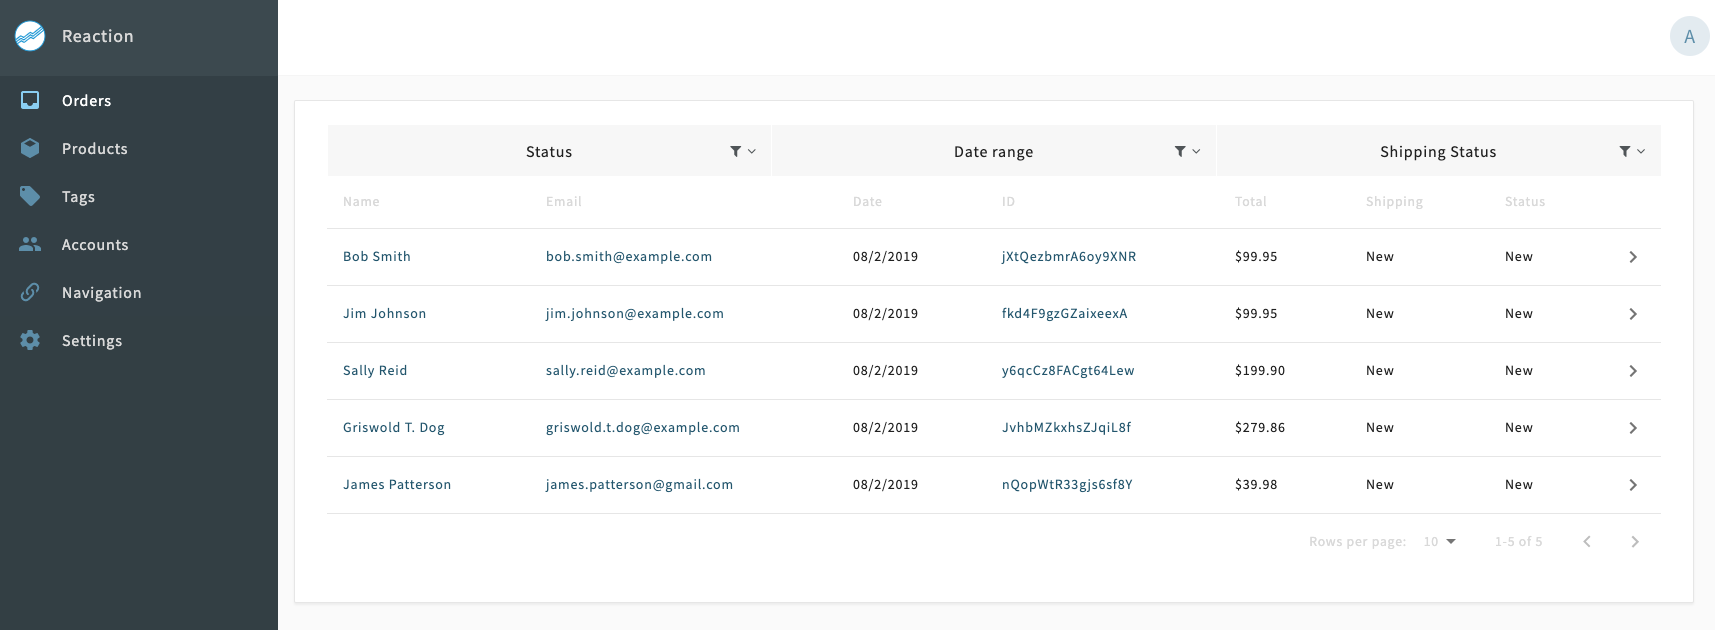Open the Status filter dropdown
1715x630 pixels.
point(742,151)
